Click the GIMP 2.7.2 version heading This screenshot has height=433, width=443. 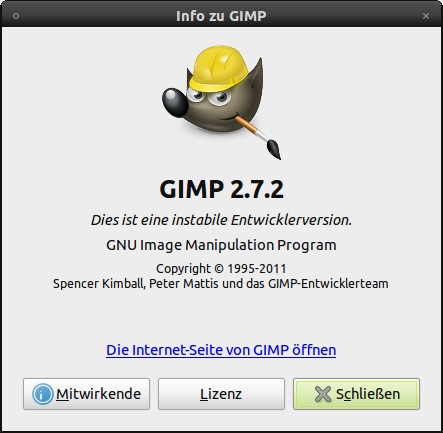[221, 189]
